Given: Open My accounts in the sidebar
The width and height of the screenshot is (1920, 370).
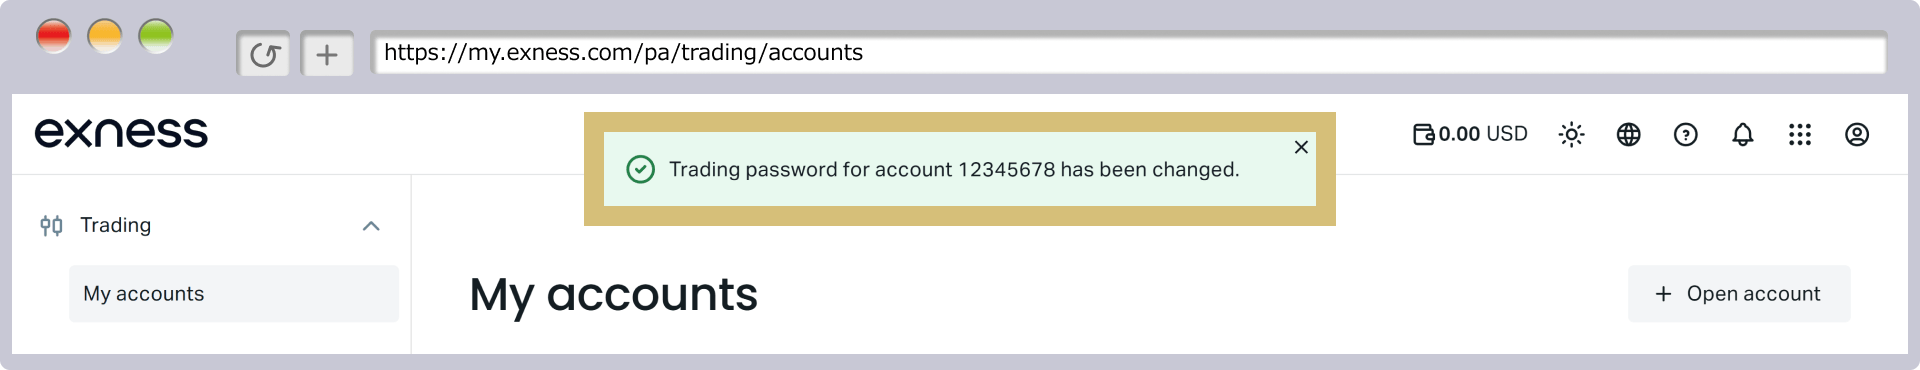Looking at the screenshot, I should (x=234, y=294).
